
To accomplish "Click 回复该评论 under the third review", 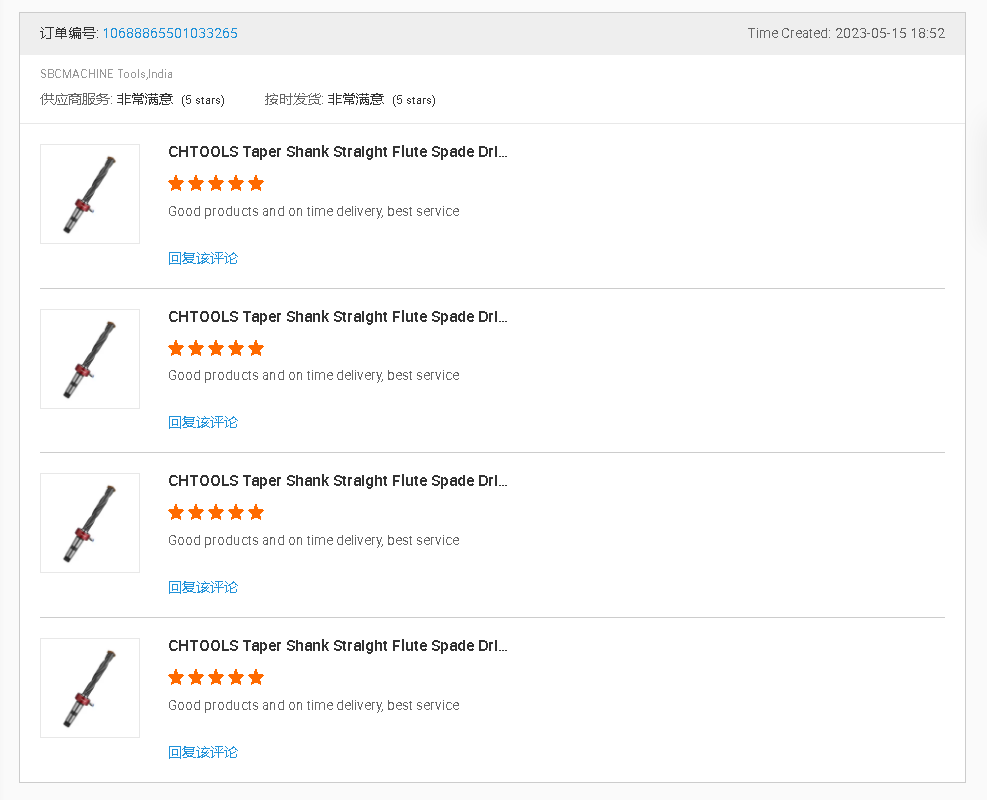I will (203, 587).
